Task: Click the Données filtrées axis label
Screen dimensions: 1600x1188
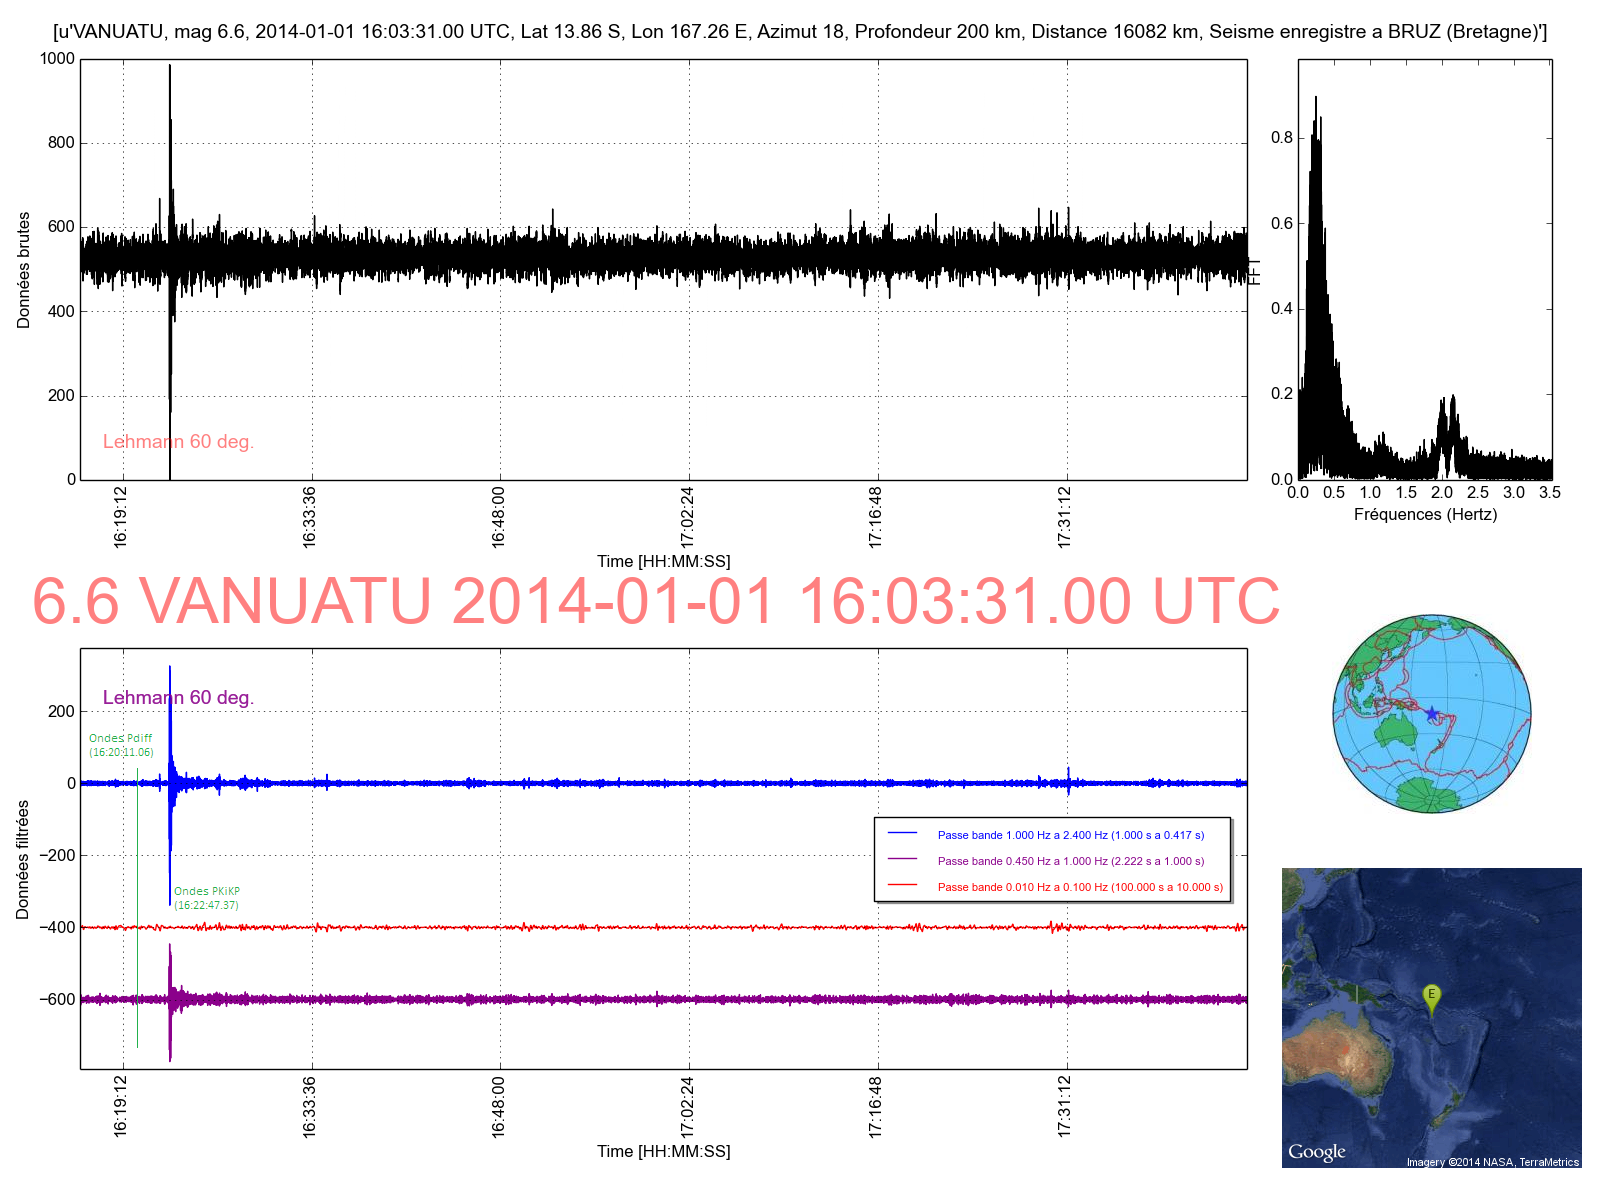Action: point(24,859)
